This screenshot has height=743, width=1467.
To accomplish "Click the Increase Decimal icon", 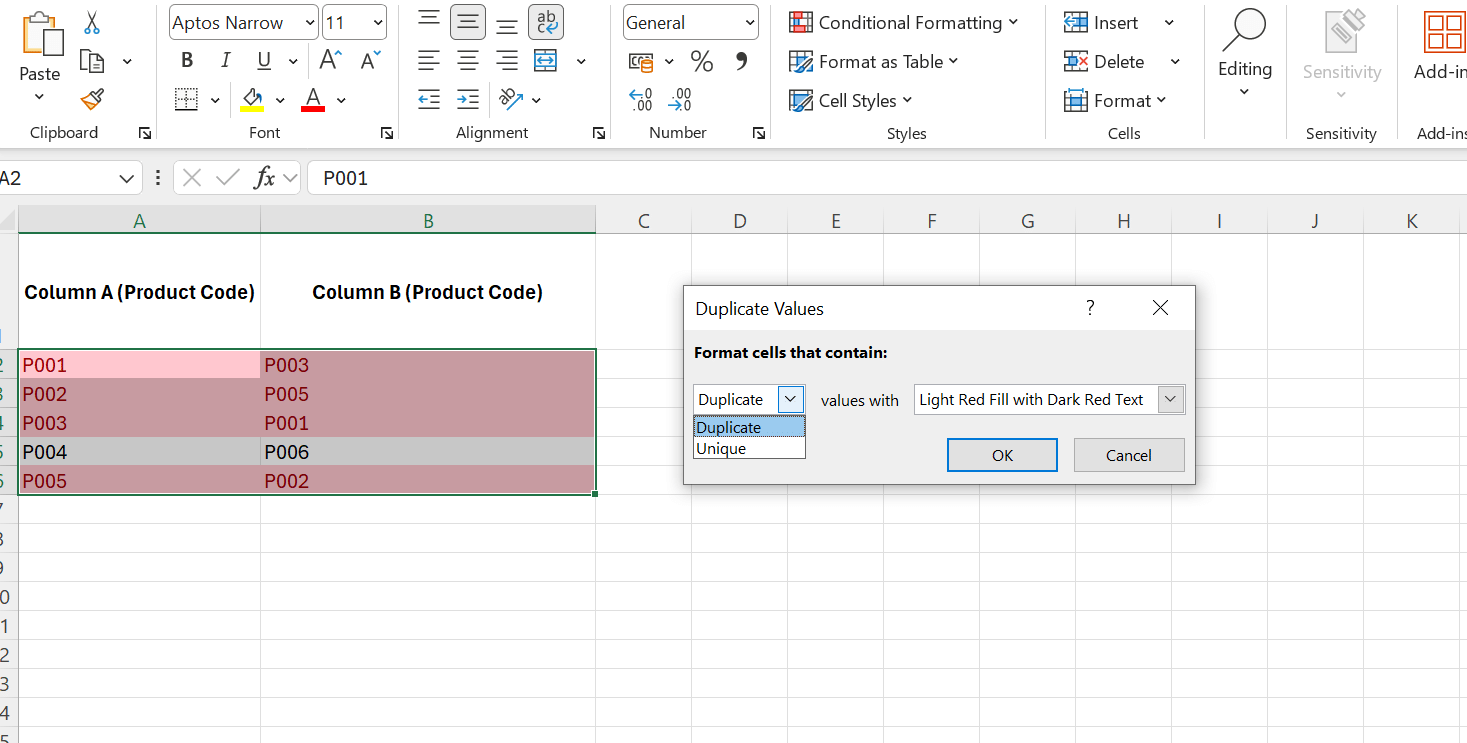I will pyautogui.click(x=640, y=100).
